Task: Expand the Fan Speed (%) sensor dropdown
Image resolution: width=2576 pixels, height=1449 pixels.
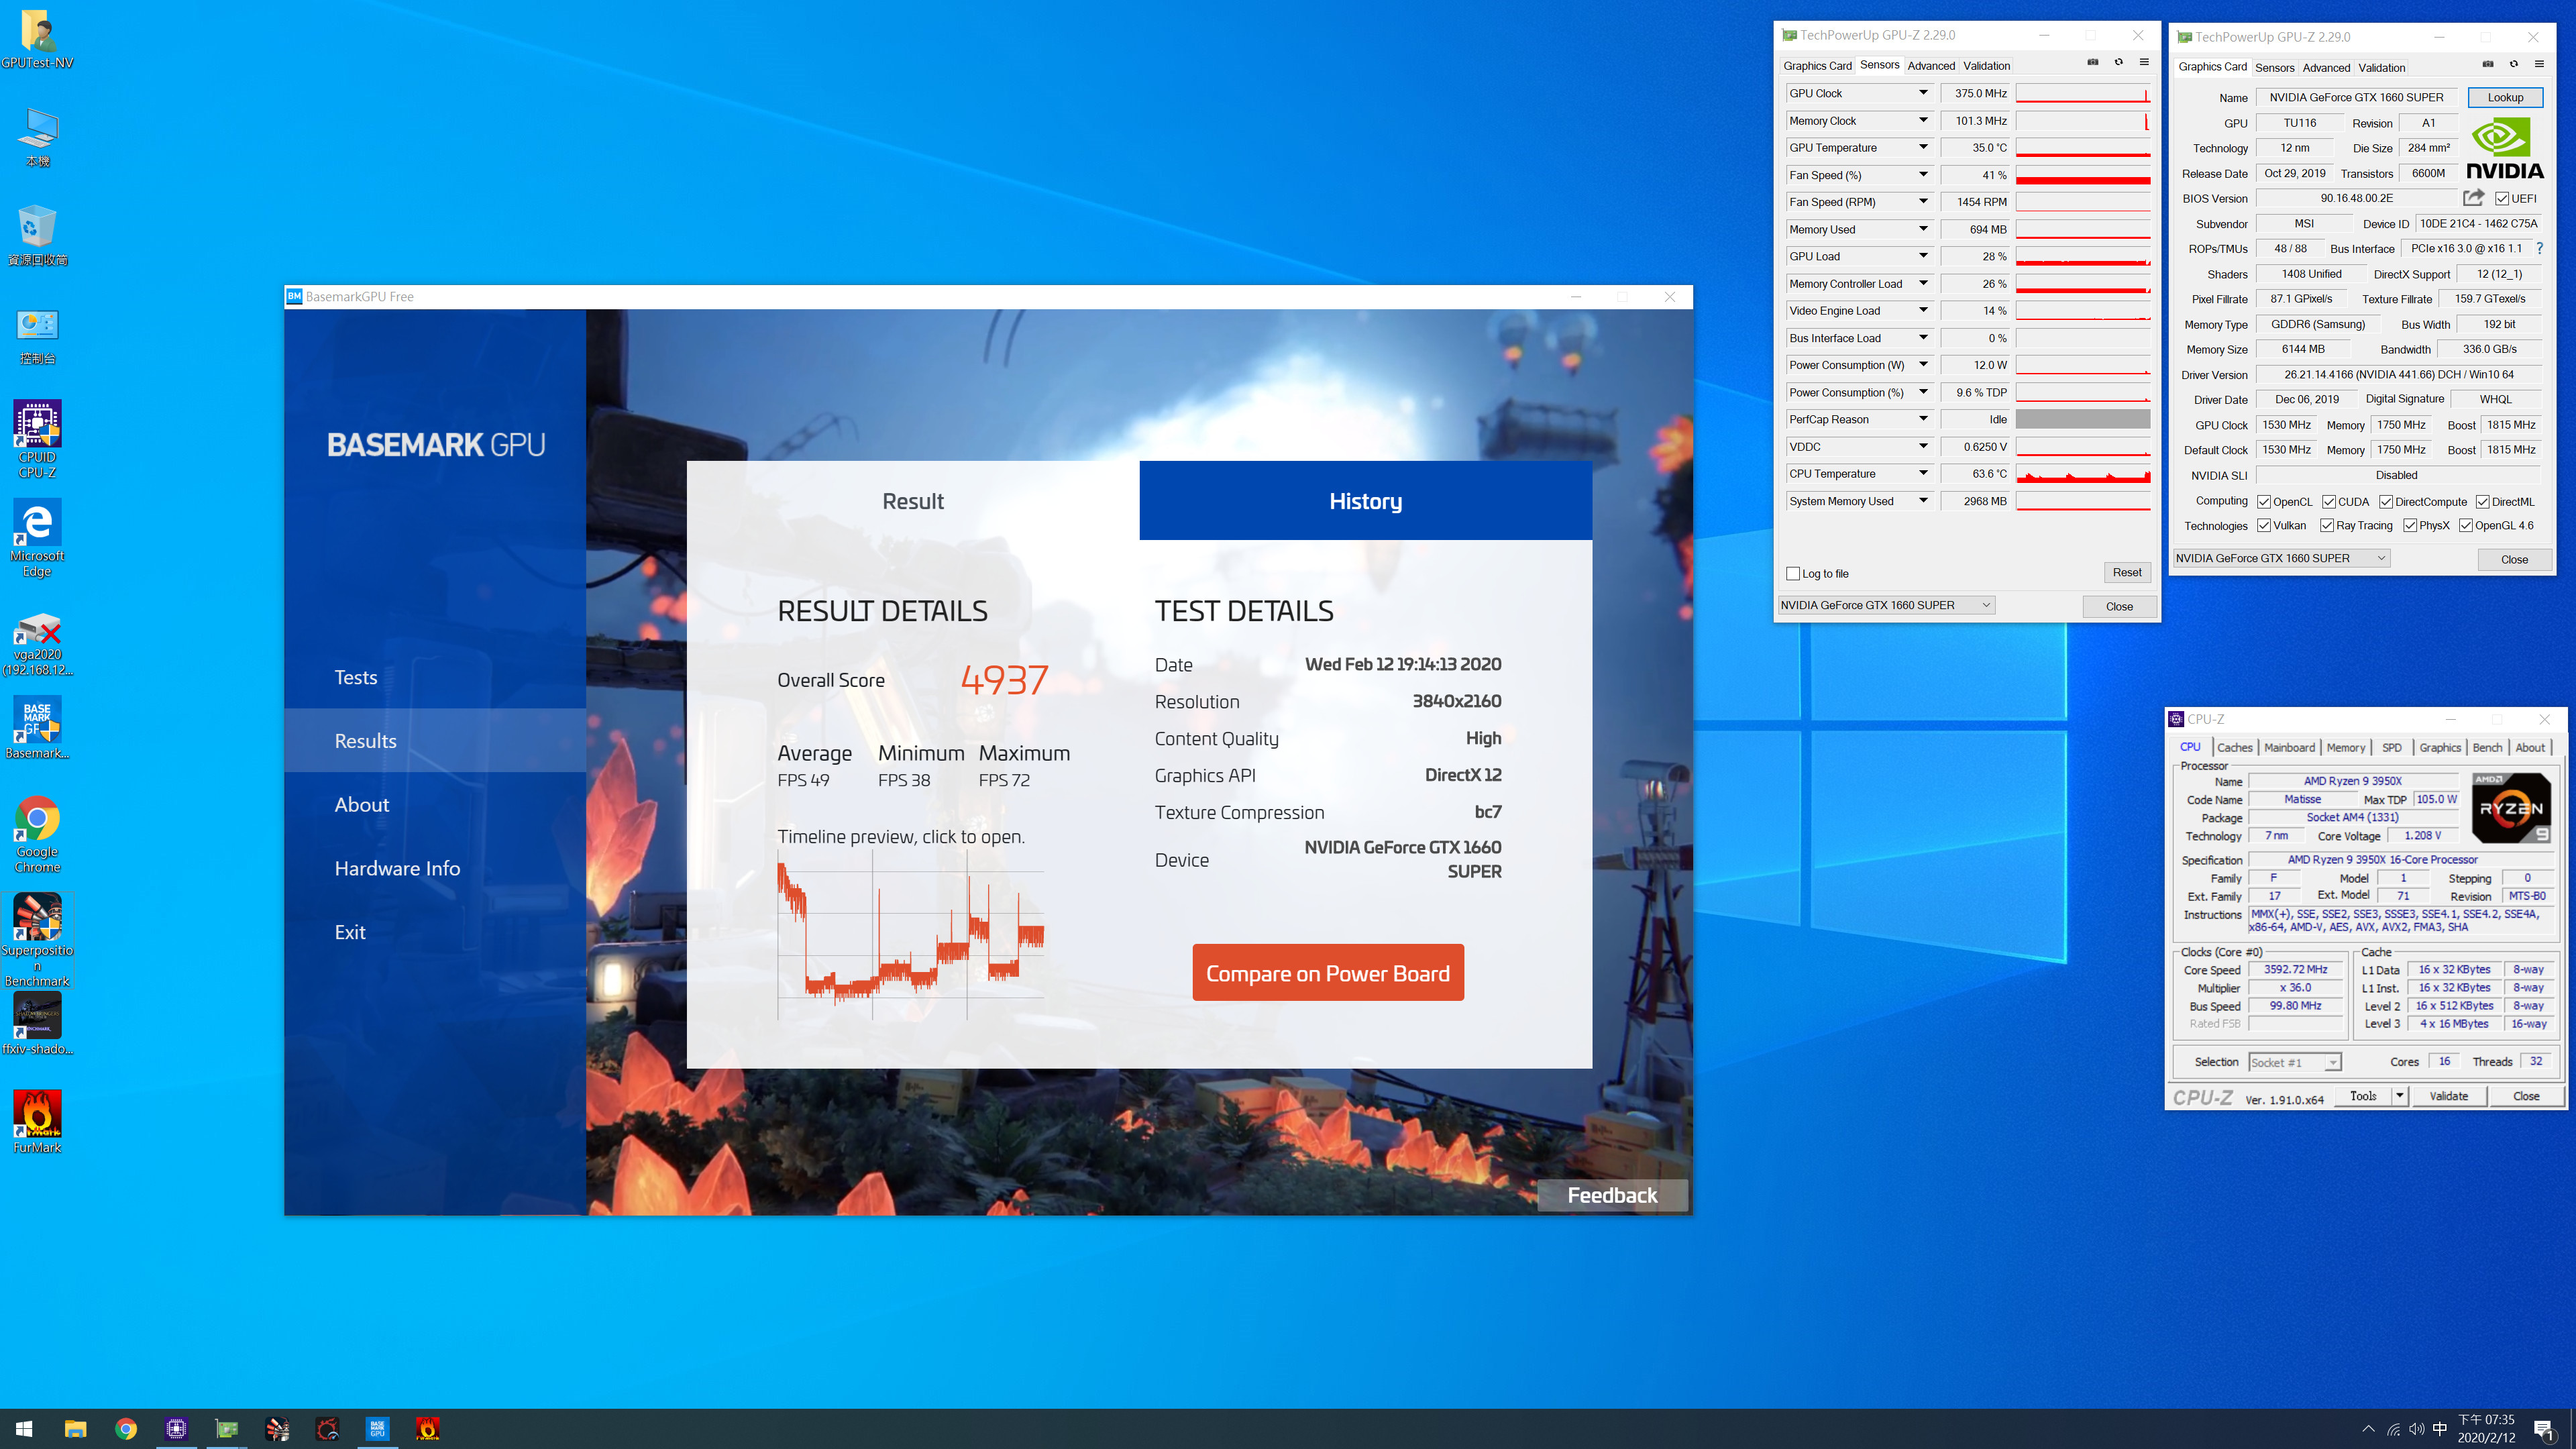Action: [x=1923, y=175]
